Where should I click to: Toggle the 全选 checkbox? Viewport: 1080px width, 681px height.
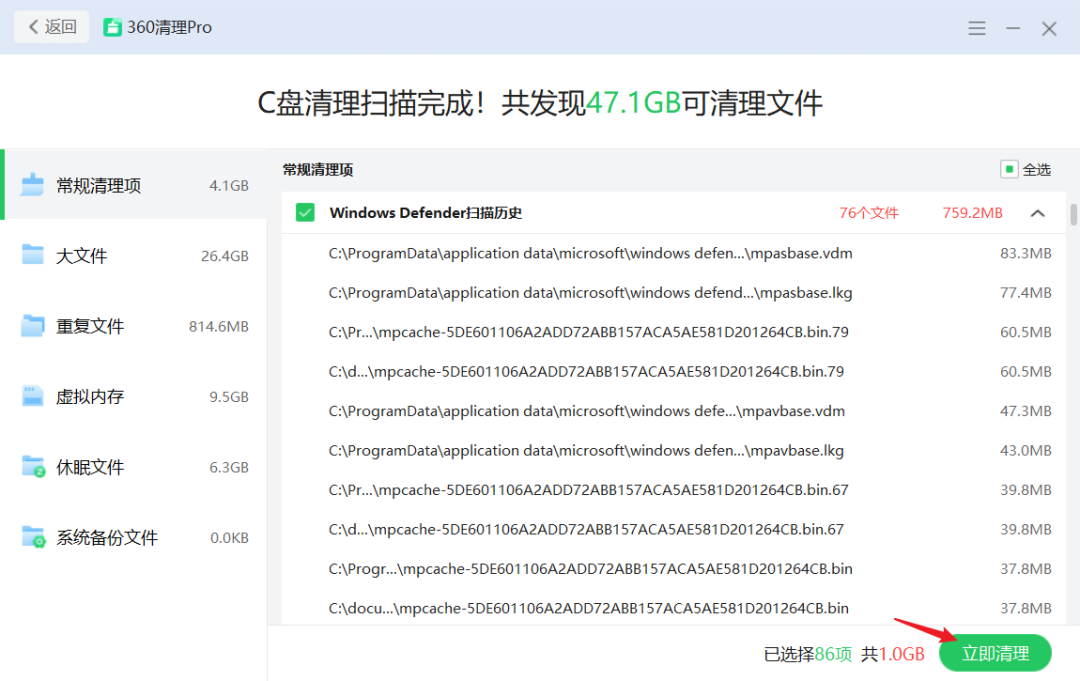pyautogui.click(x=1009, y=169)
